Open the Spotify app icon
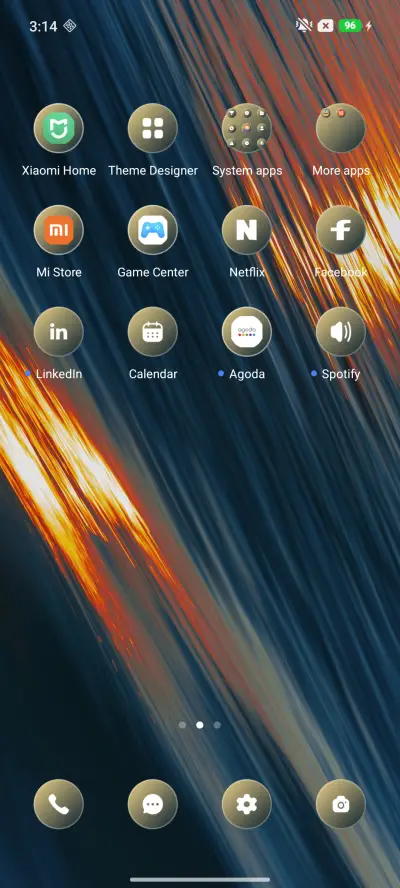Screen dimensions: 400x888 pyautogui.click(x=341, y=332)
